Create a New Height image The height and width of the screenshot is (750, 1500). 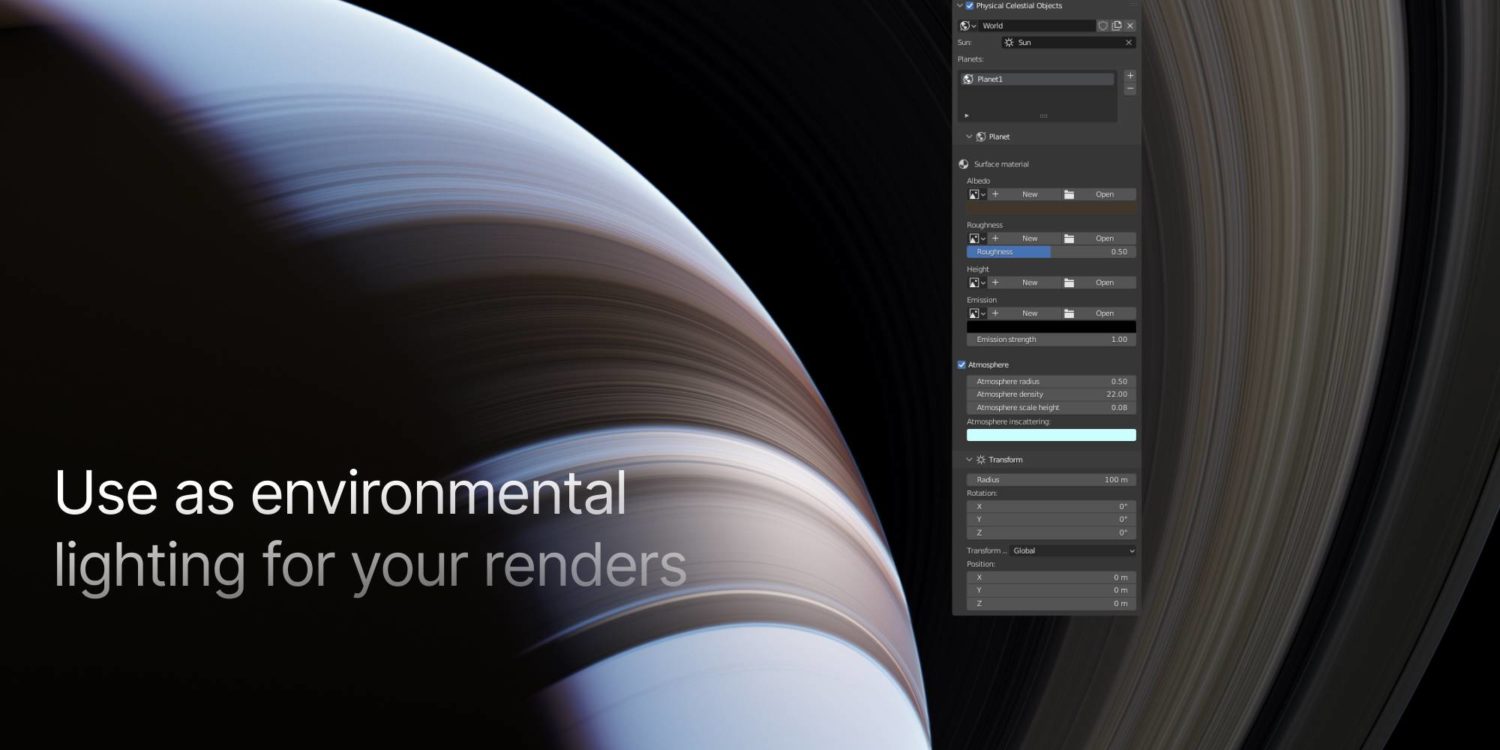(1024, 282)
